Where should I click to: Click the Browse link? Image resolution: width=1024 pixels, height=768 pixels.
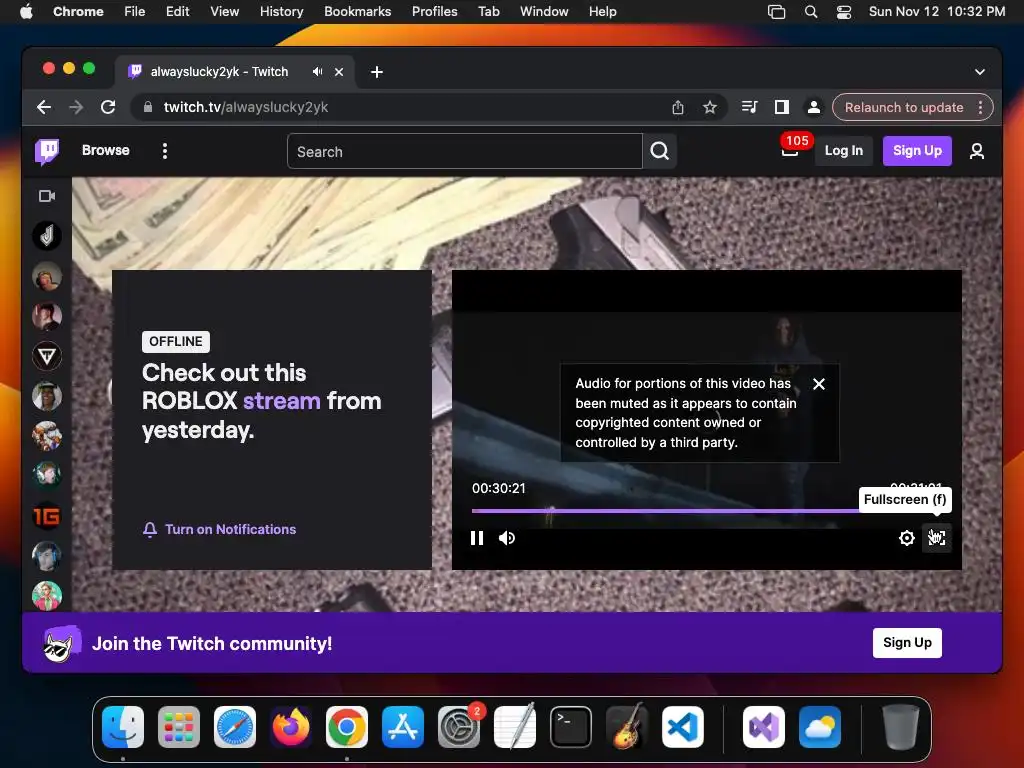(106, 150)
